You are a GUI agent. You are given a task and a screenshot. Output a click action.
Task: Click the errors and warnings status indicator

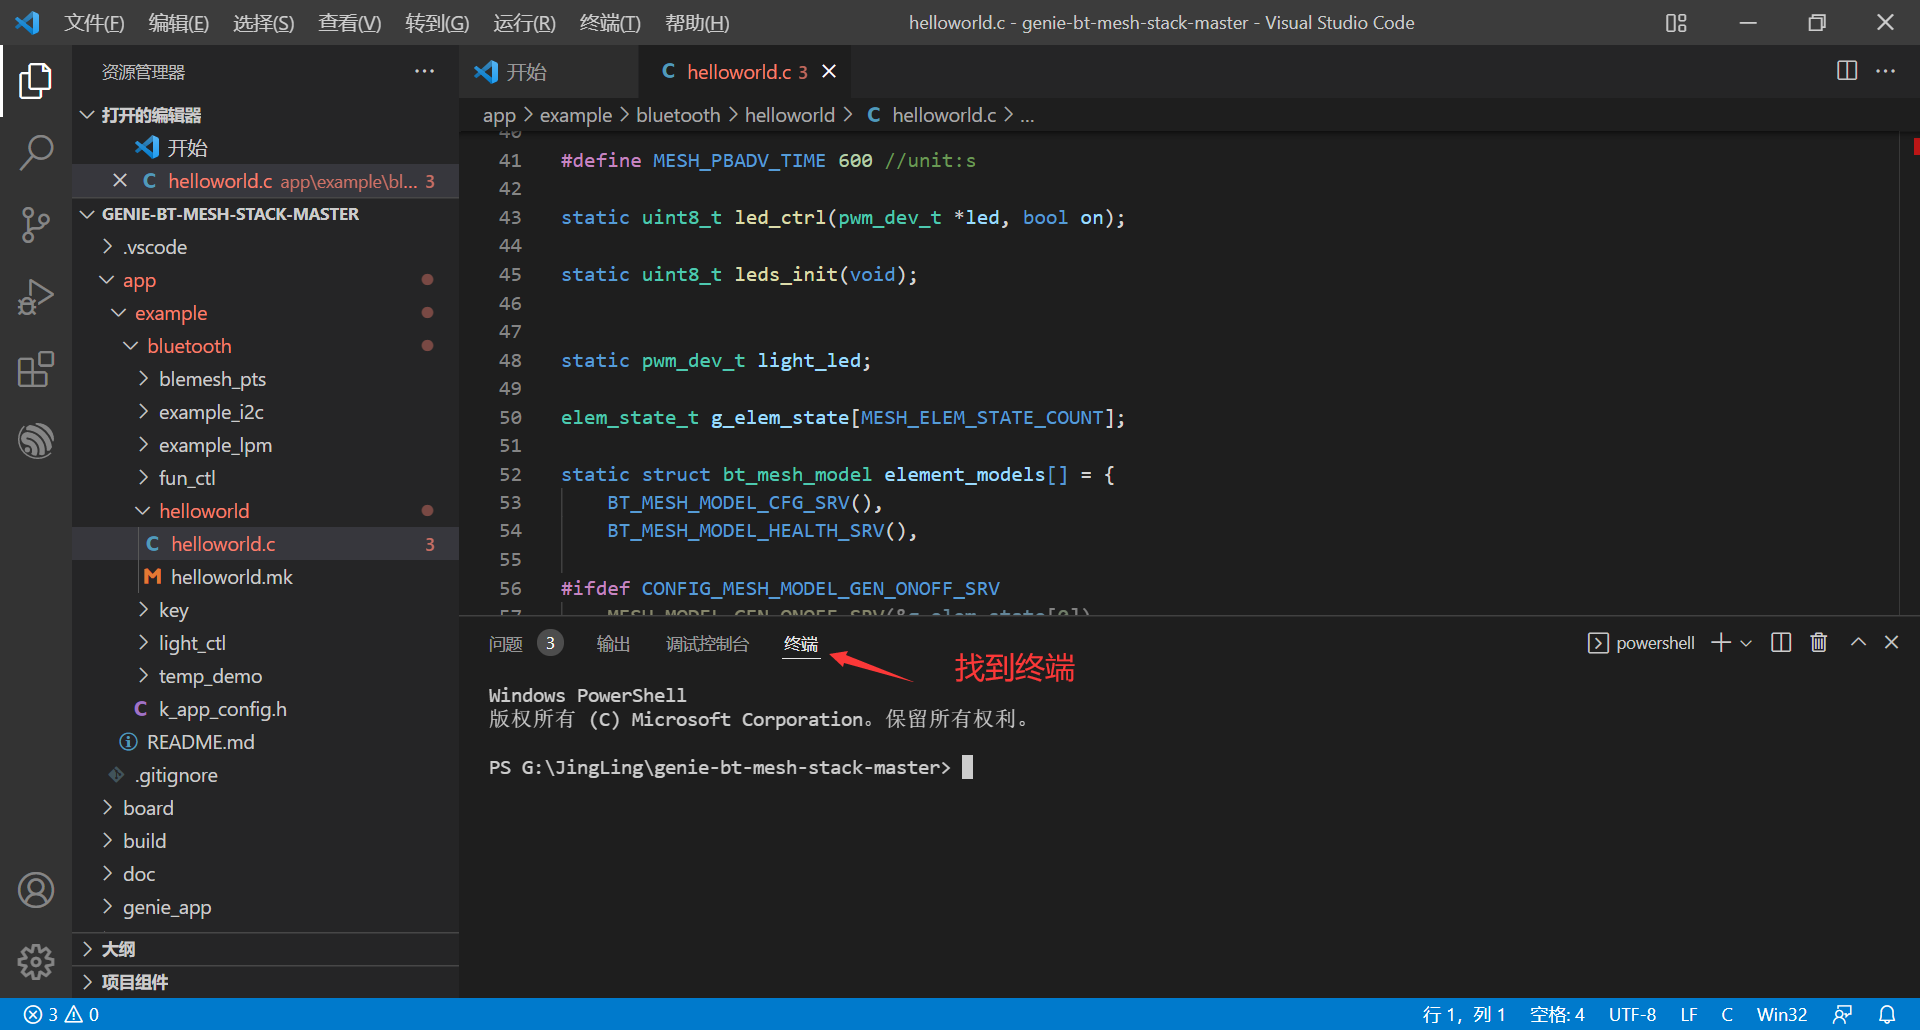[x=62, y=1014]
